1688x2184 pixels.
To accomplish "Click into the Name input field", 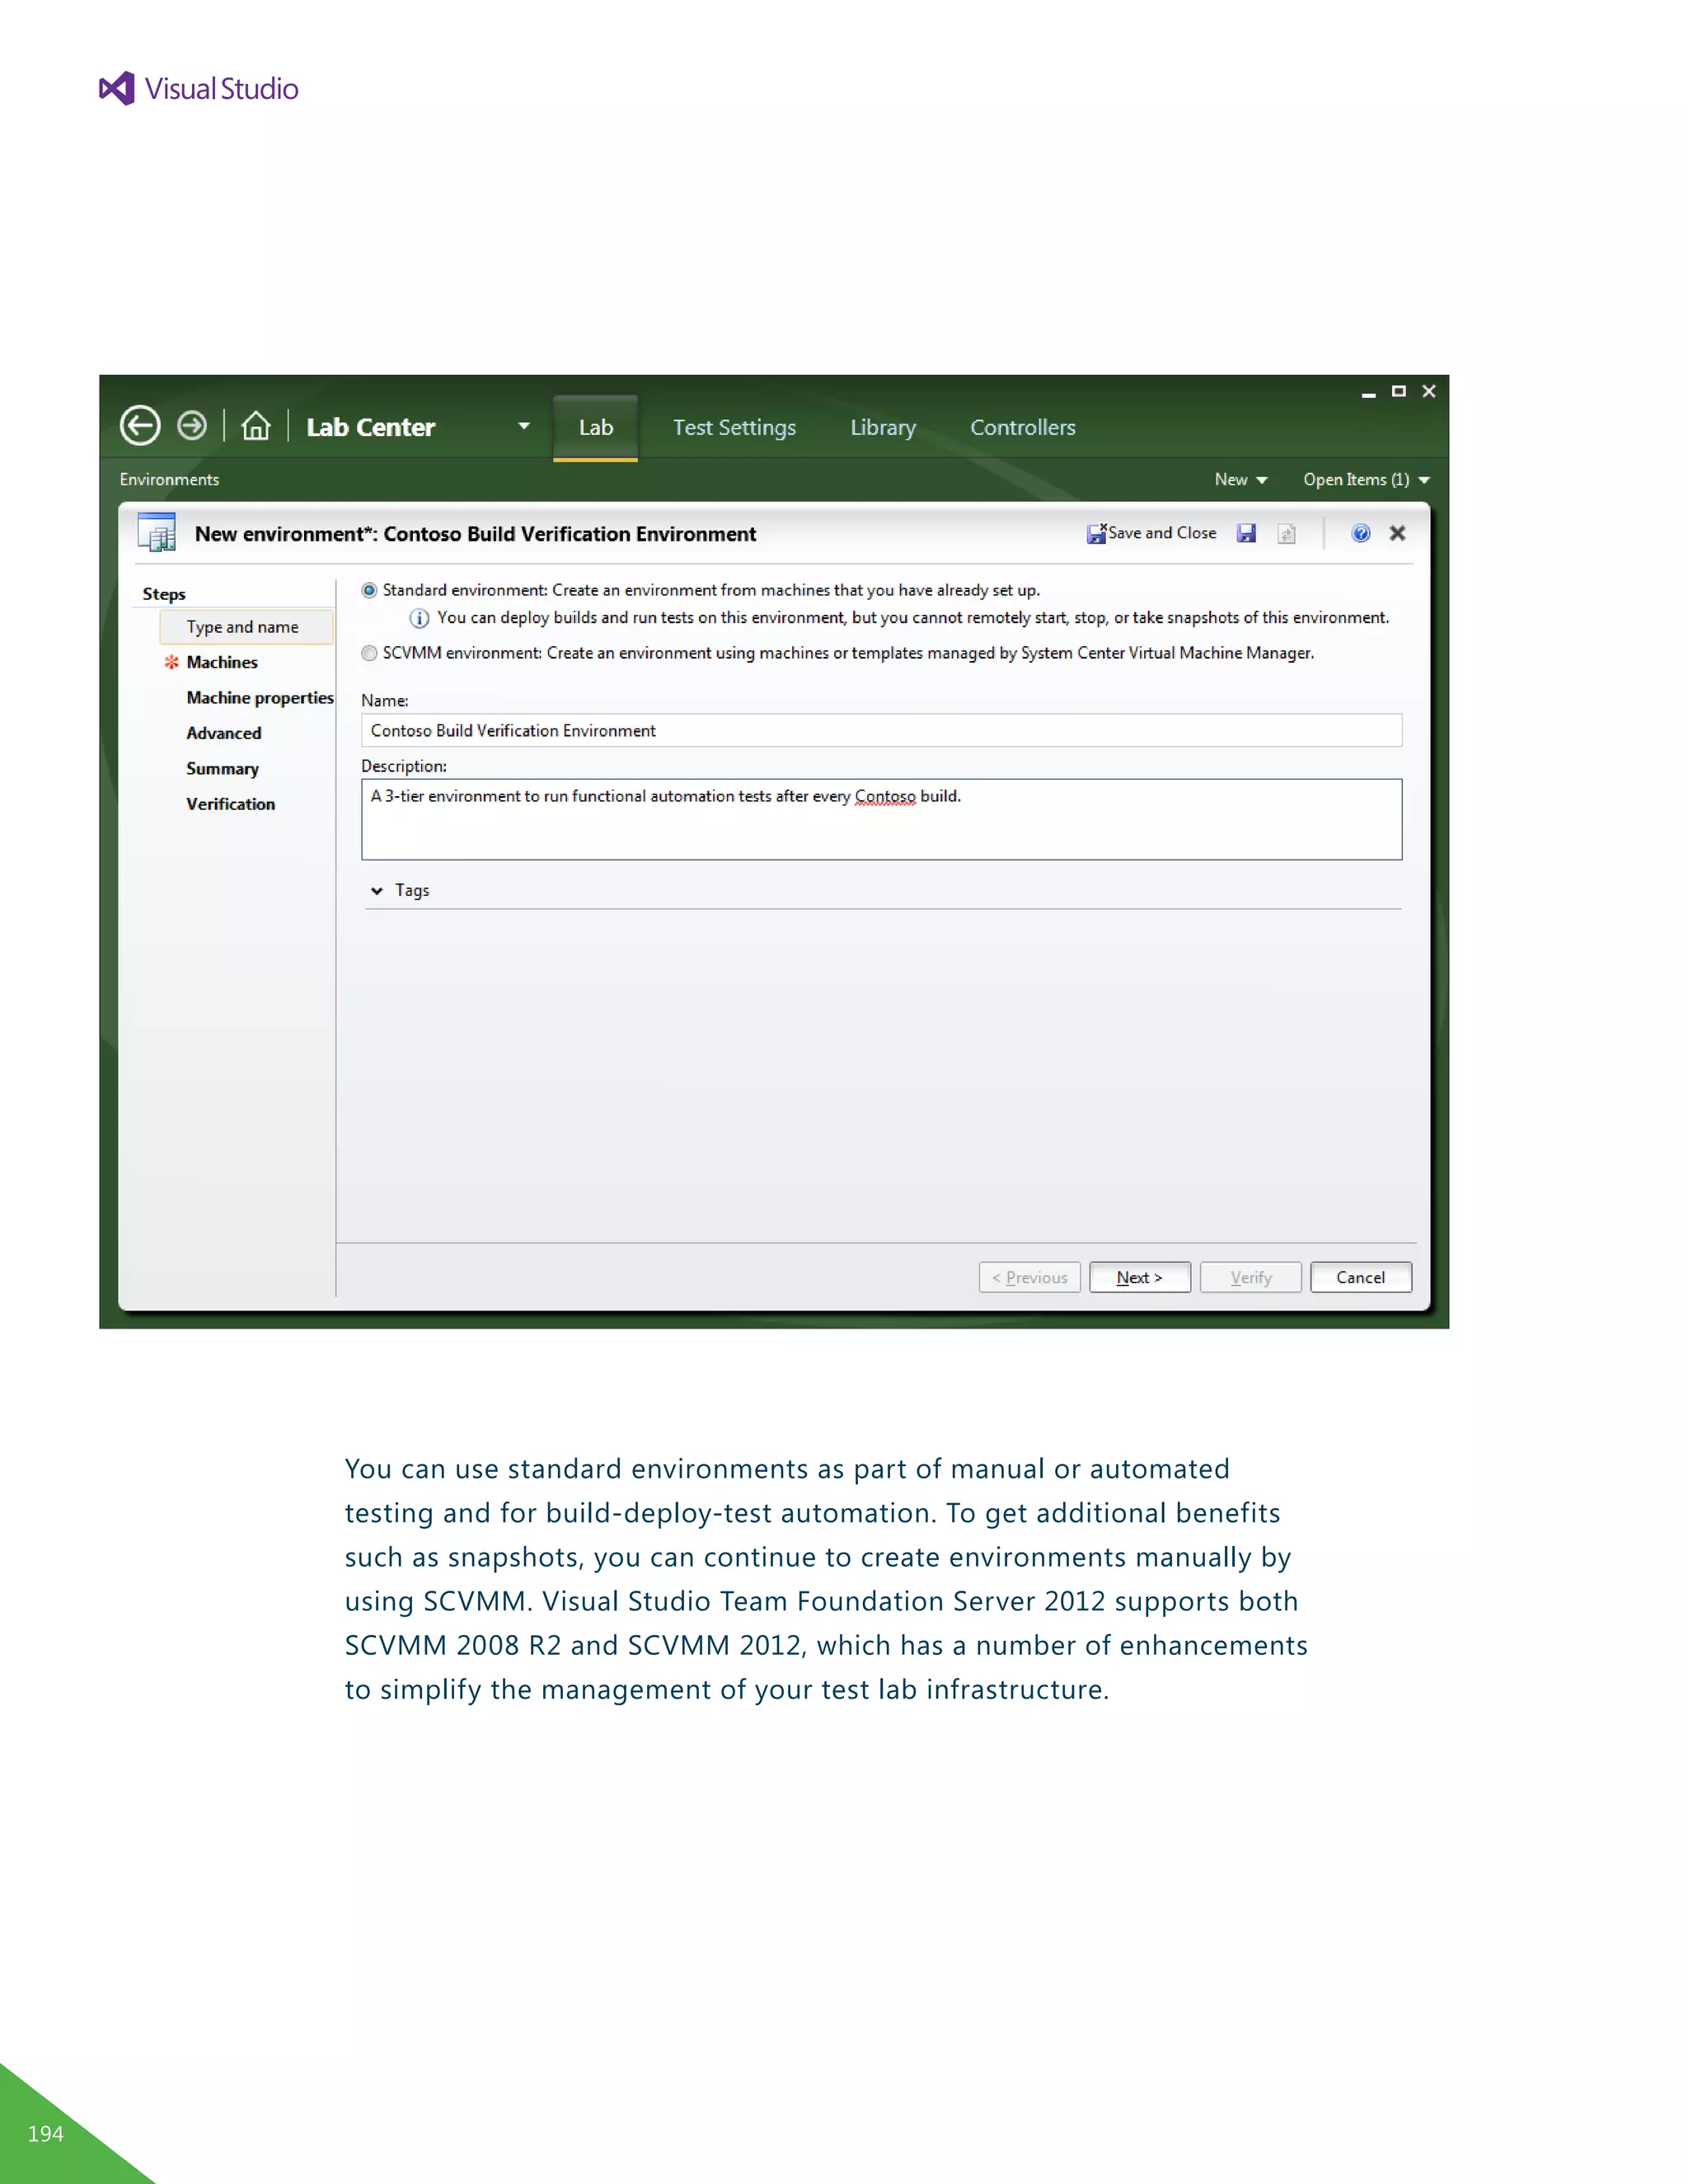I will point(881,730).
